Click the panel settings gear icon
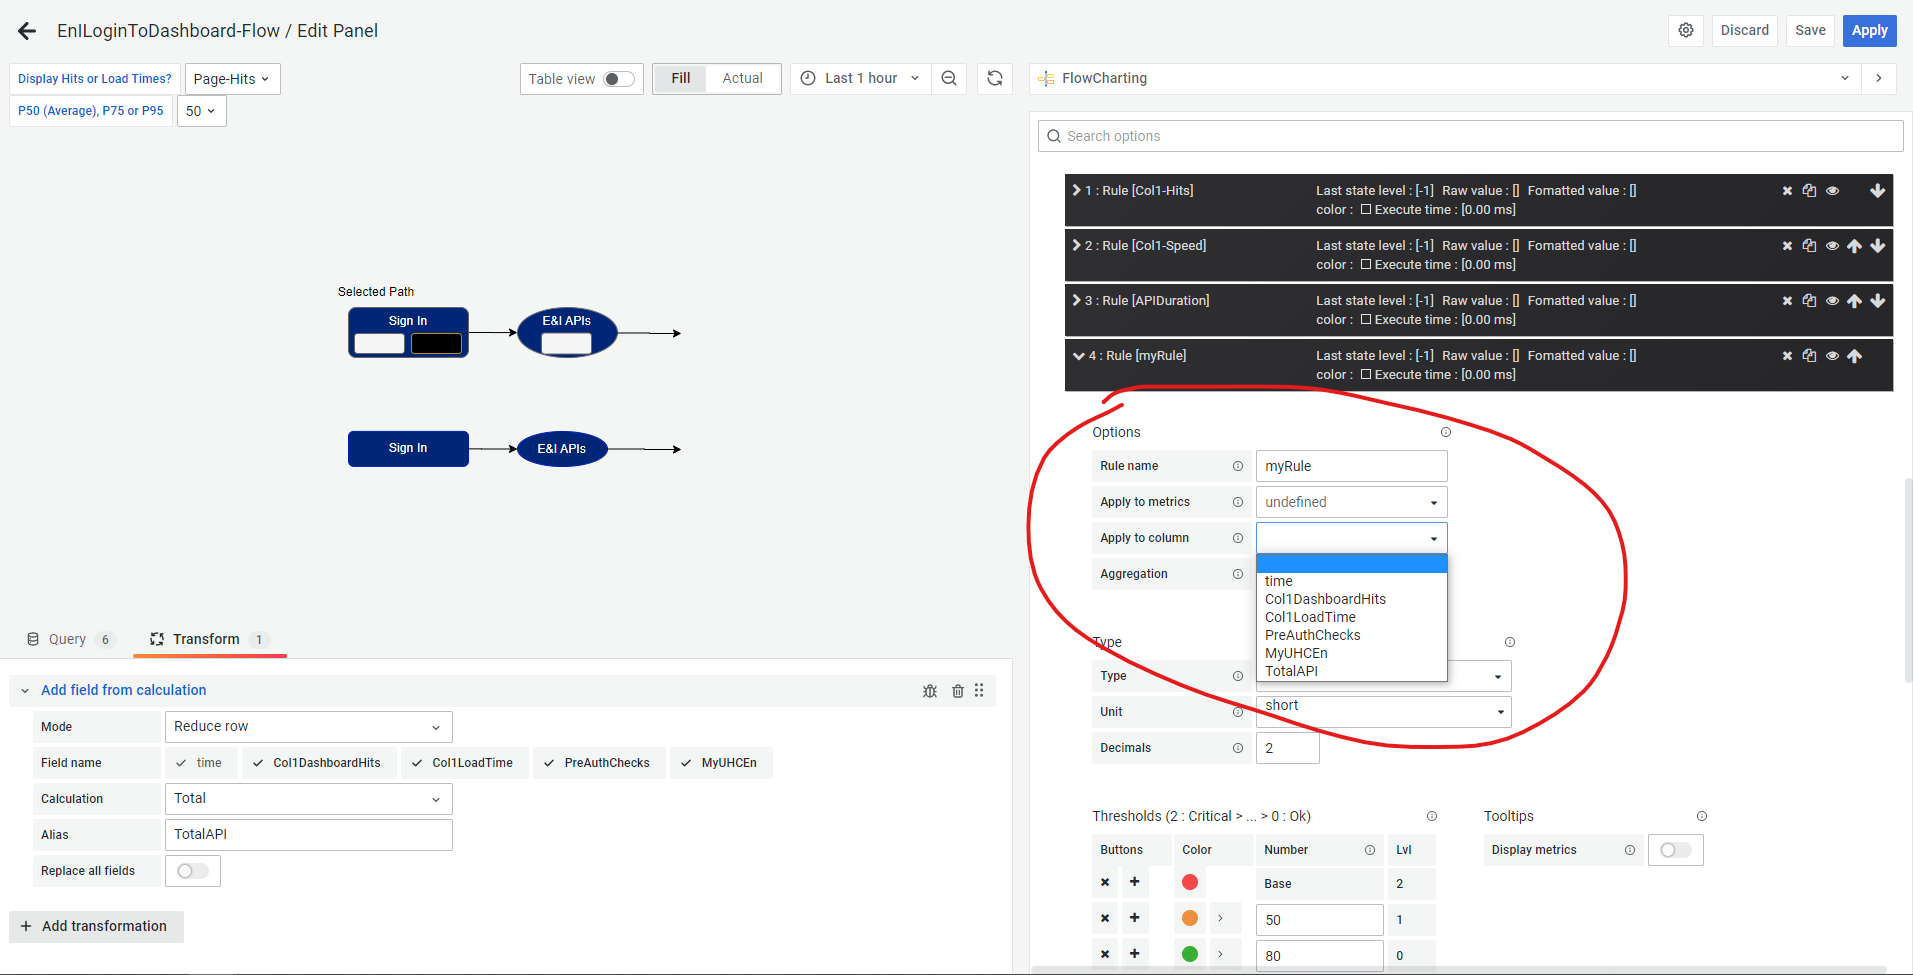The width and height of the screenshot is (1913, 975). point(1686,30)
